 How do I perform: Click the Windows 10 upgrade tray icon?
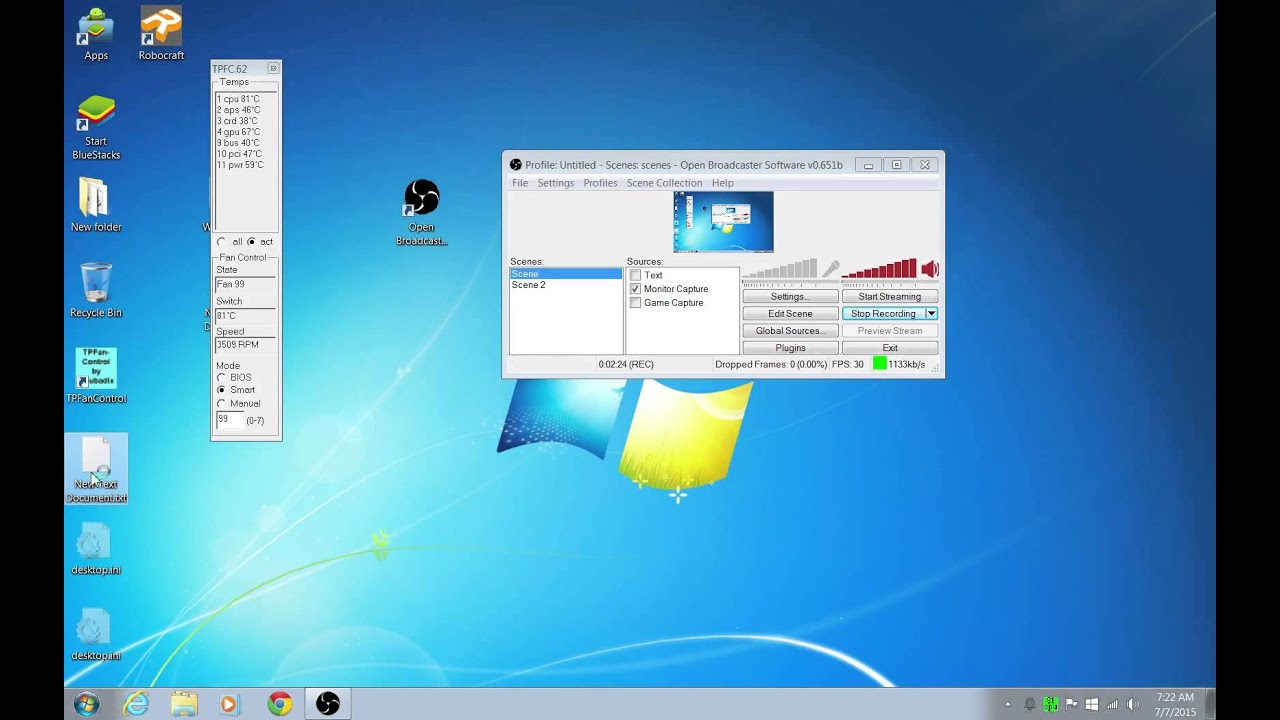tap(1092, 704)
